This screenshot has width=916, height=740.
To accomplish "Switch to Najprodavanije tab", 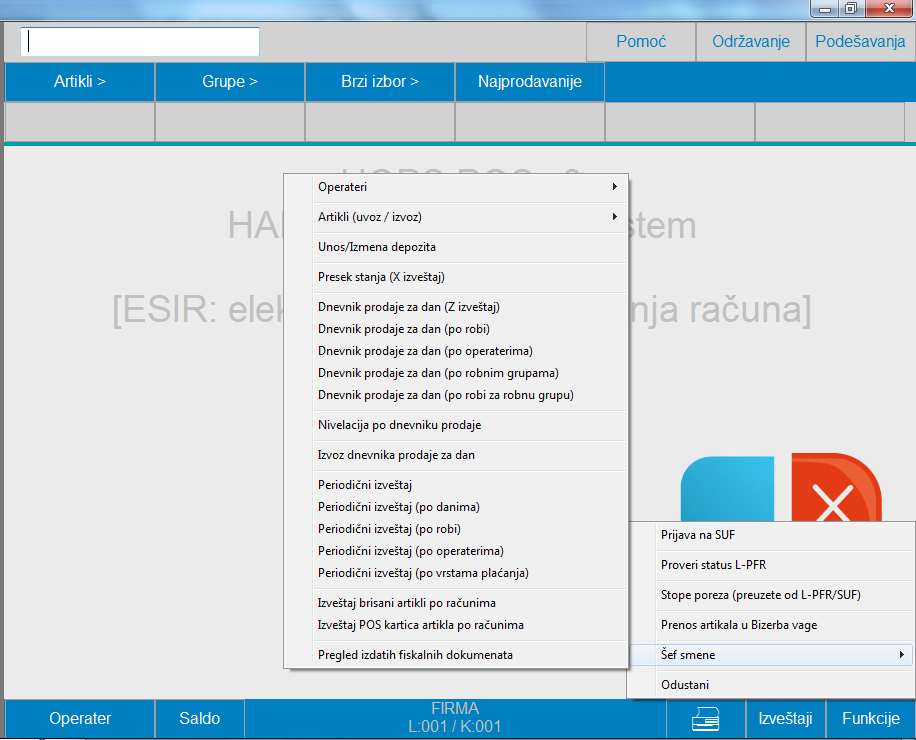I will 530,82.
